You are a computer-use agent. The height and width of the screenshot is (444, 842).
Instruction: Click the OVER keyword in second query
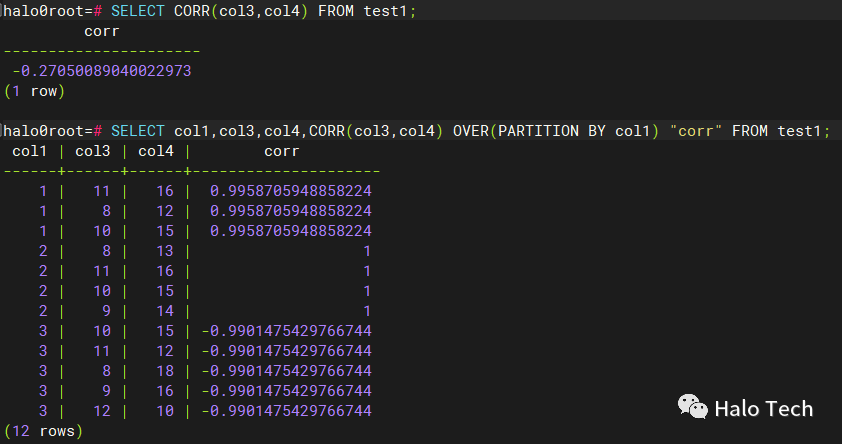[471, 131]
